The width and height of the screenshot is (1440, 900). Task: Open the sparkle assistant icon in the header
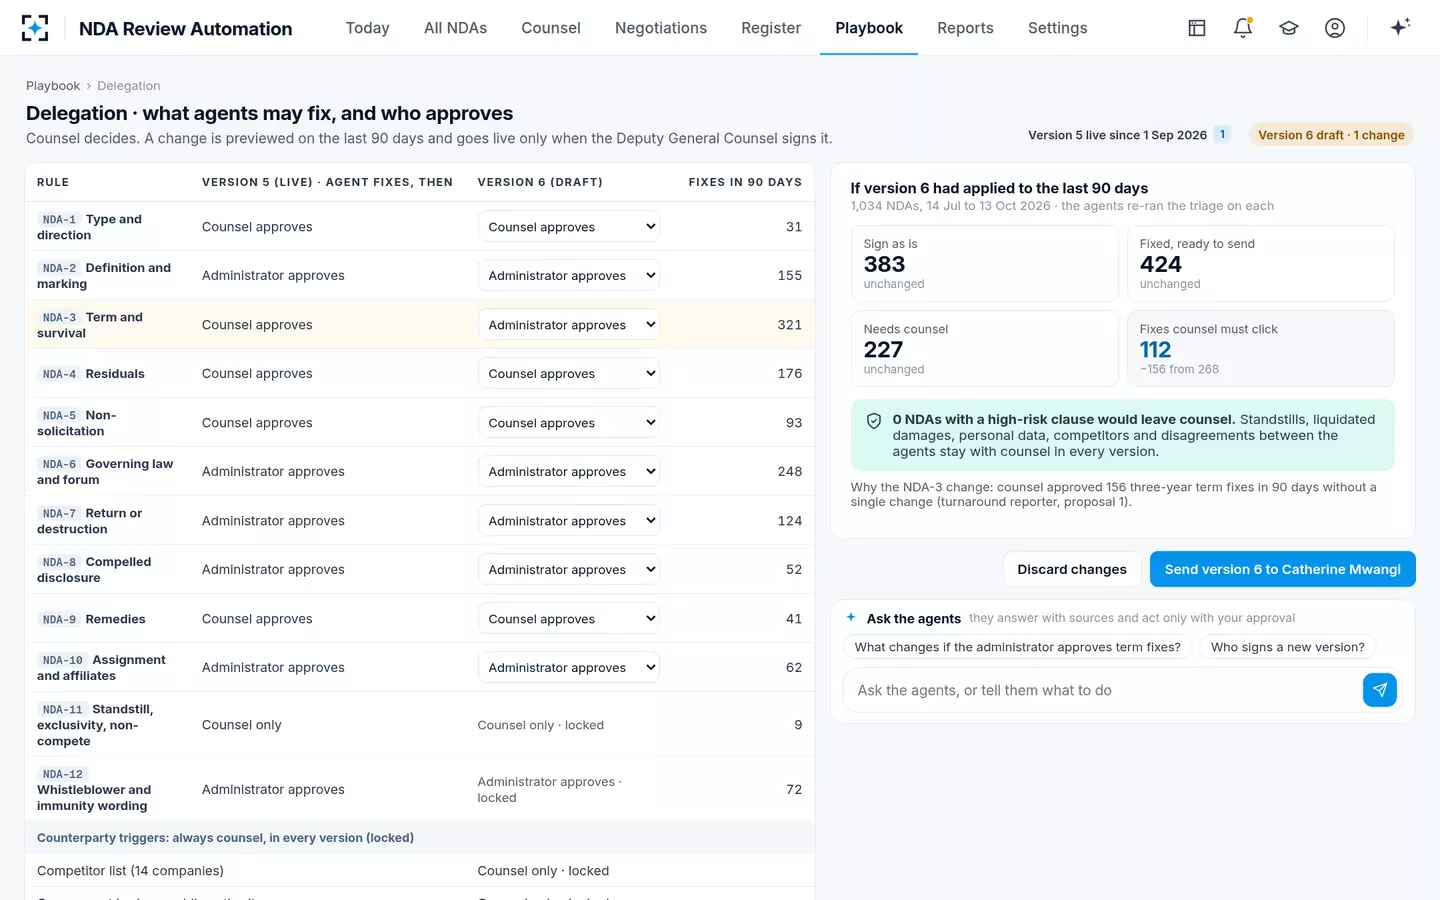tap(1400, 27)
